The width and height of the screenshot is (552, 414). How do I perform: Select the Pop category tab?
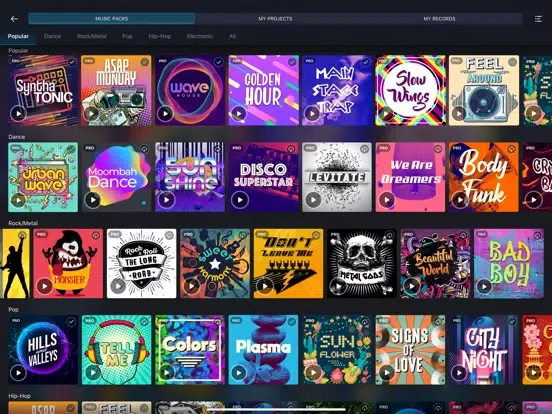pyautogui.click(x=127, y=36)
